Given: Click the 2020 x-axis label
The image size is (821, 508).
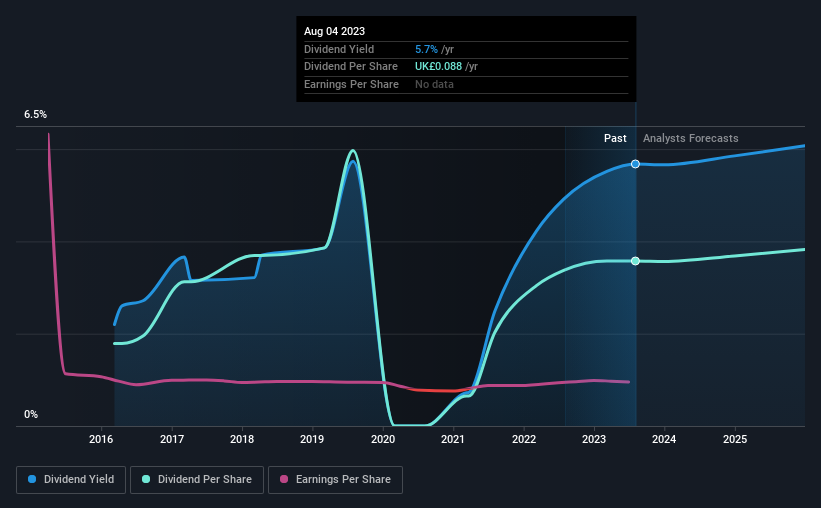Looking at the screenshot, I should 383,439.
